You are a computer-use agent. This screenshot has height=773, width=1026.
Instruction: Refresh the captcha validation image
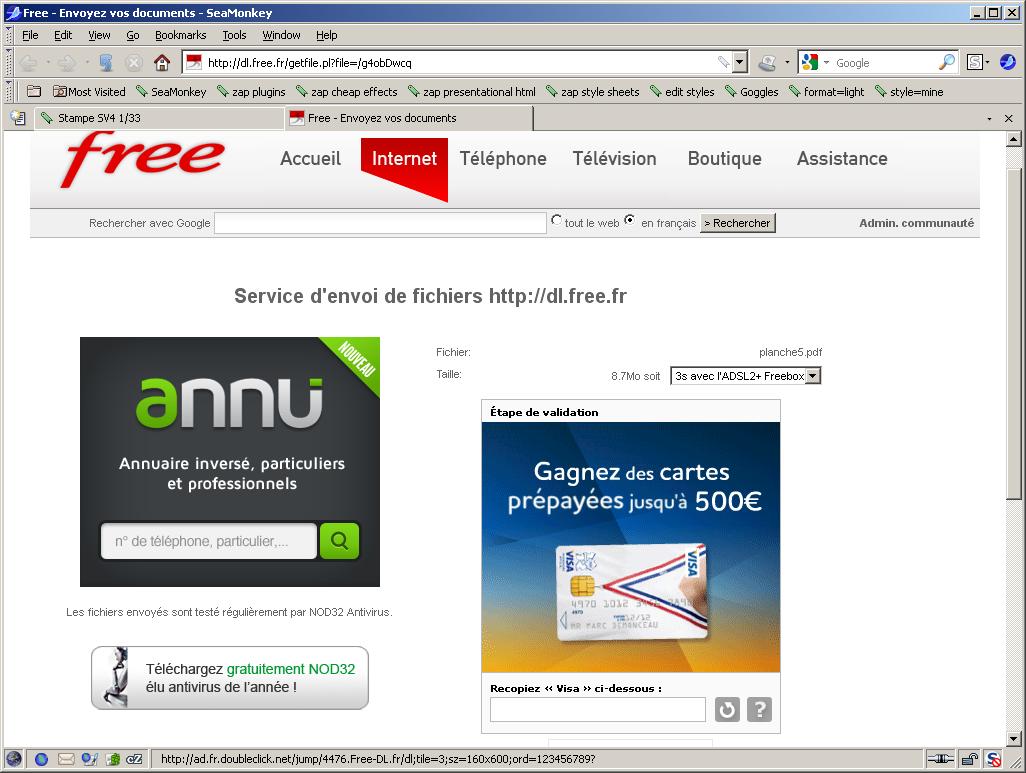pyautogui.click(x=727, y=710)
